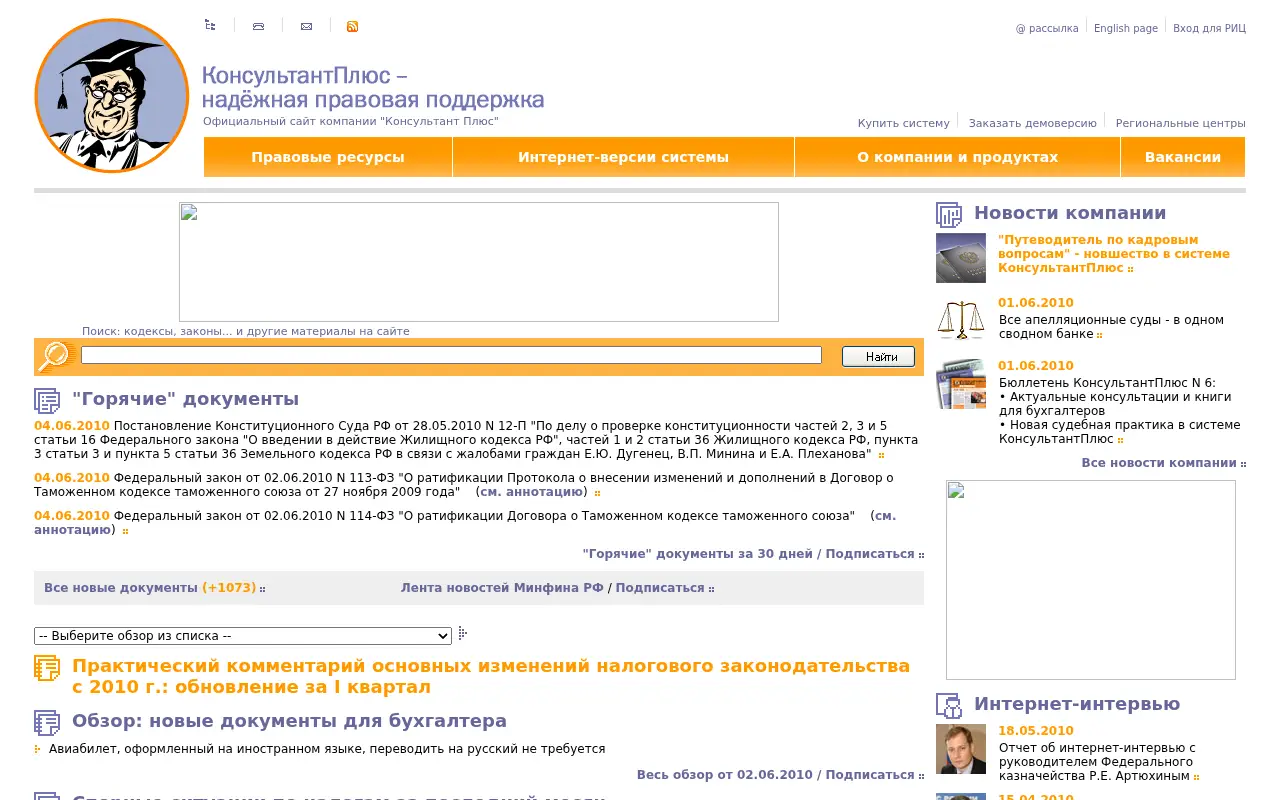Click the small icon next to the review dropdown
1280x800 pixels.
463,633
